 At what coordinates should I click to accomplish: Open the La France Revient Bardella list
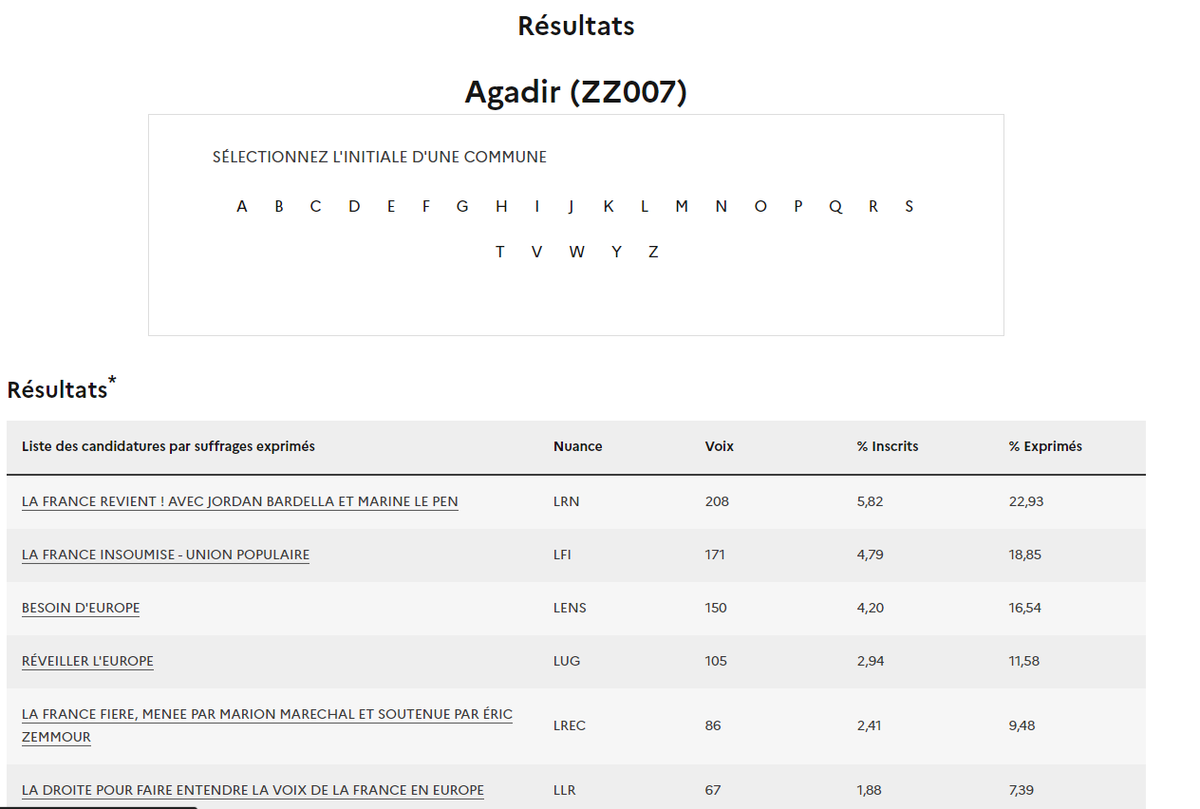point(240,502)
